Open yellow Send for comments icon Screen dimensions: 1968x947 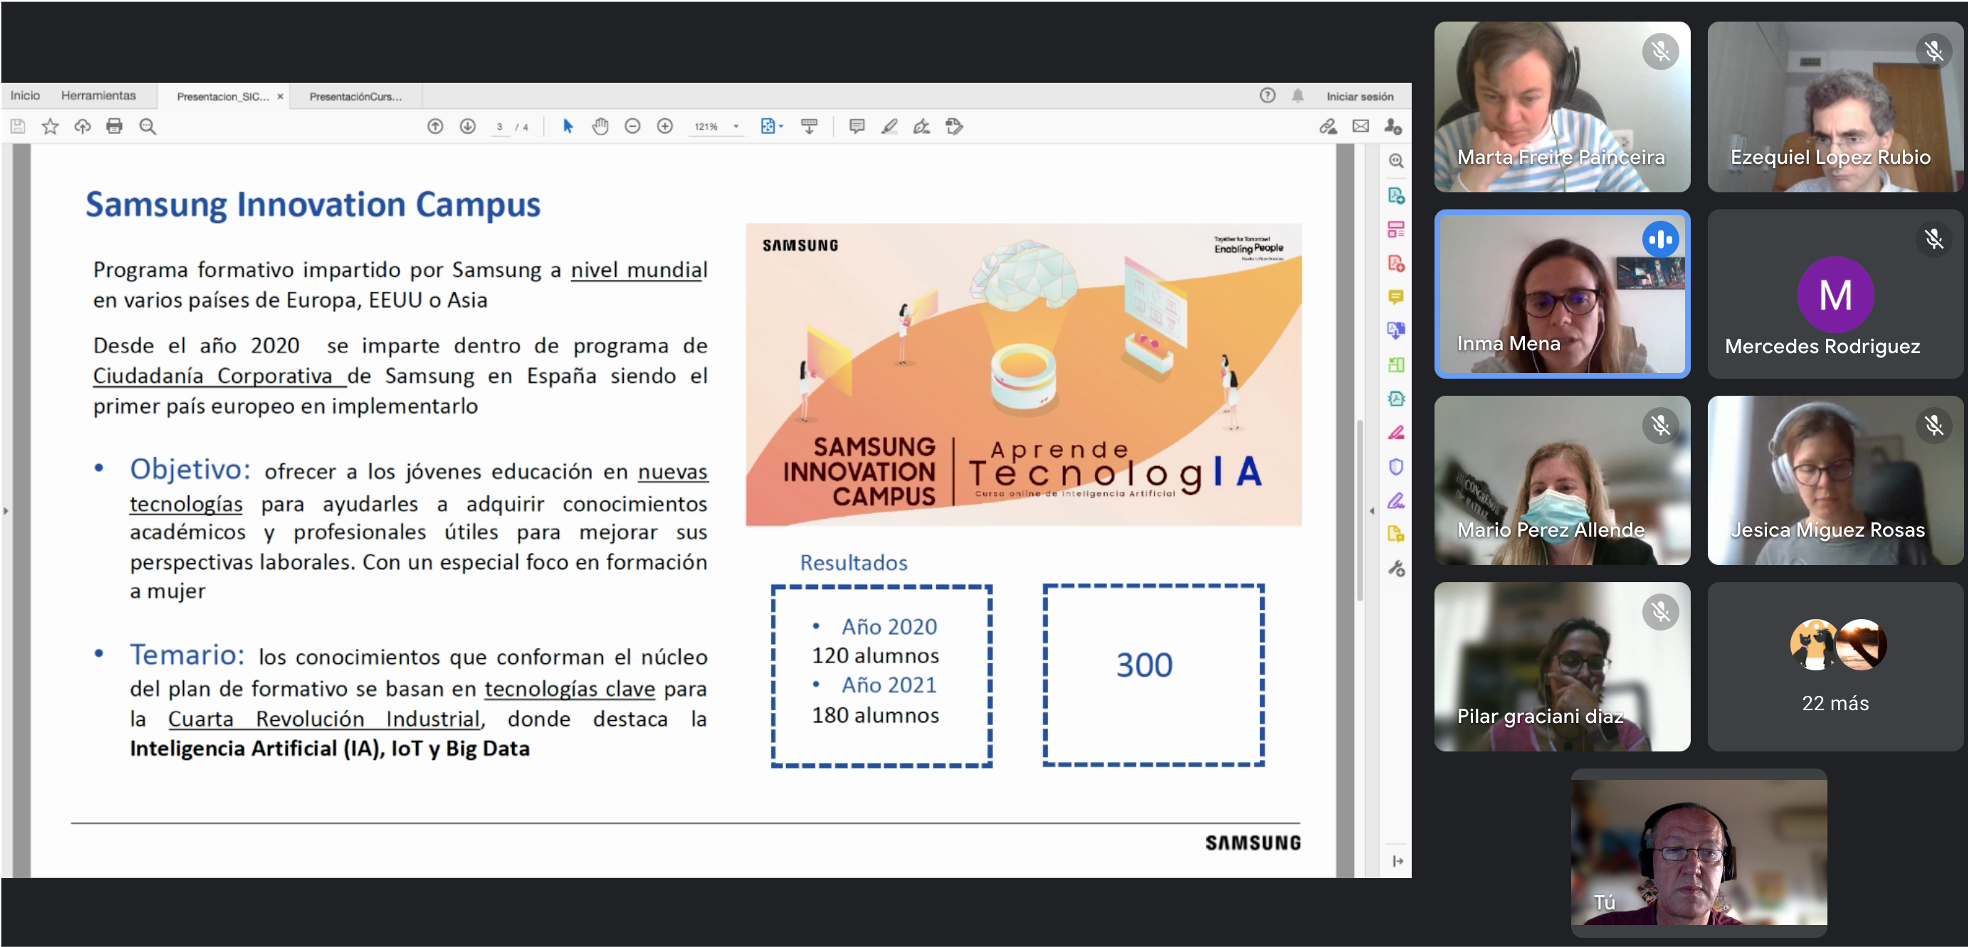coord(1396,534)
